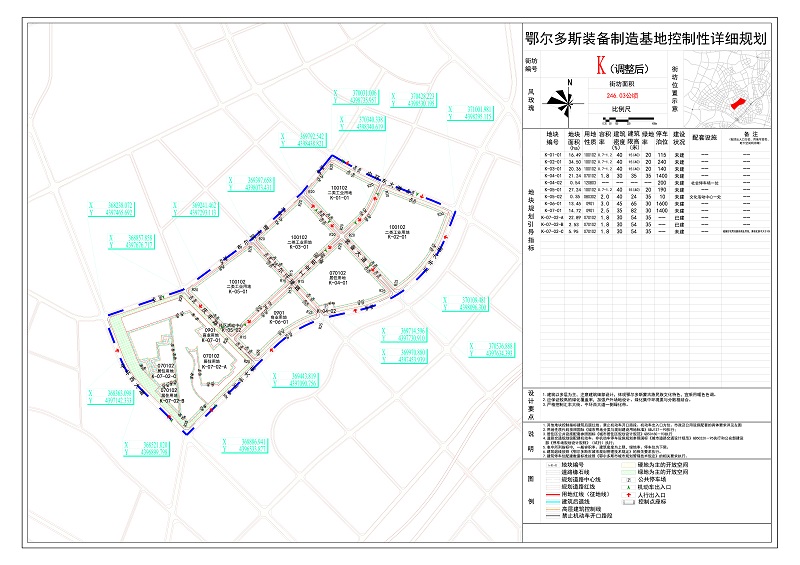Click parcel K-06-01 label on the map

279,322
